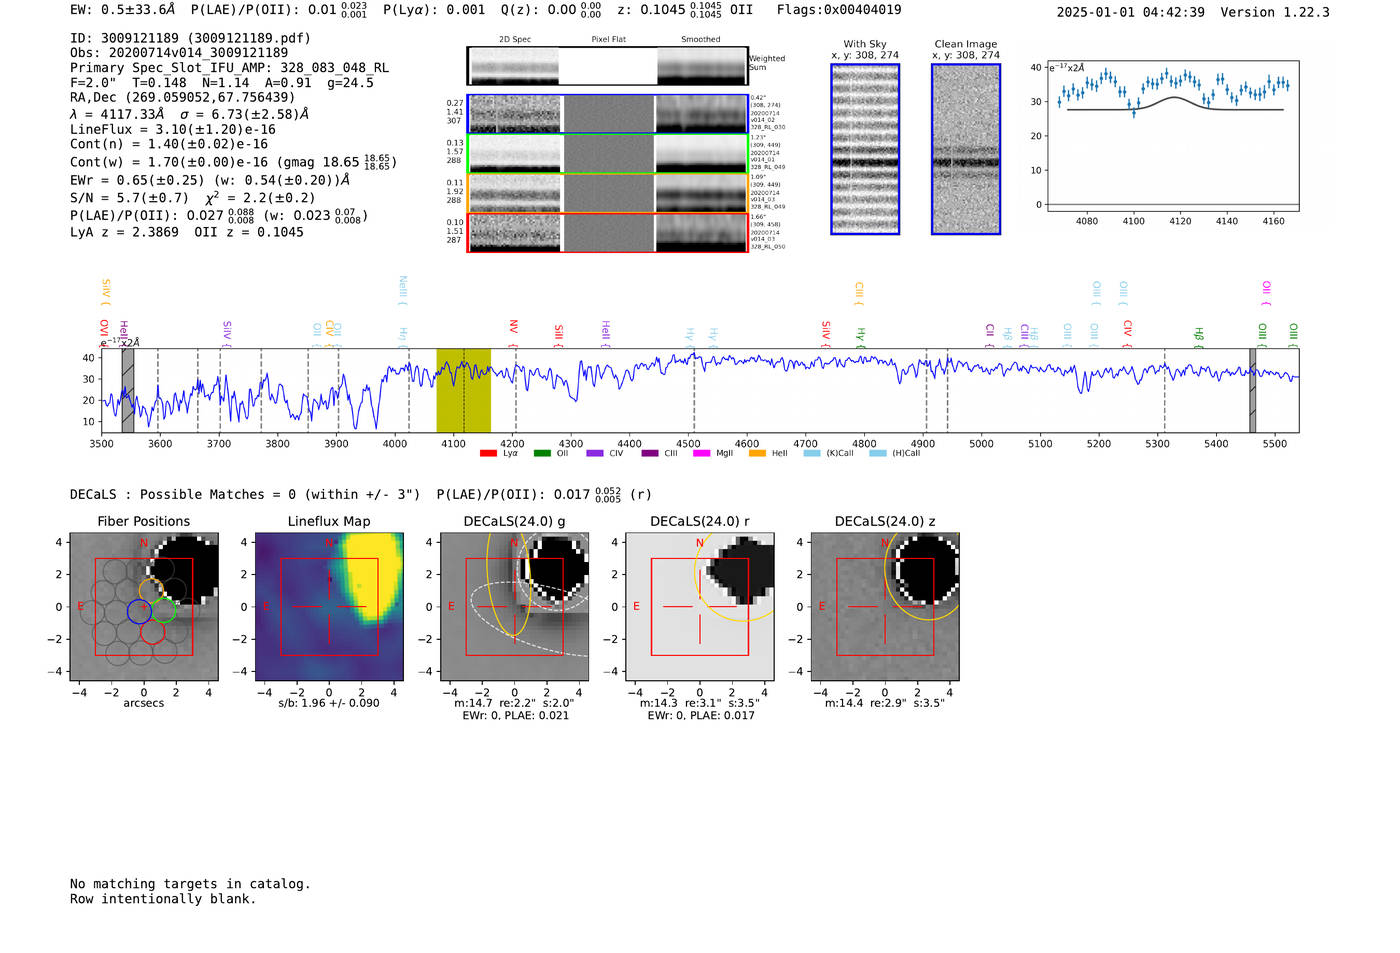The width and height of the screenshot is (1400, 953).
Task: Click the Flags:0x00404019 text
Action: (839, 9)
